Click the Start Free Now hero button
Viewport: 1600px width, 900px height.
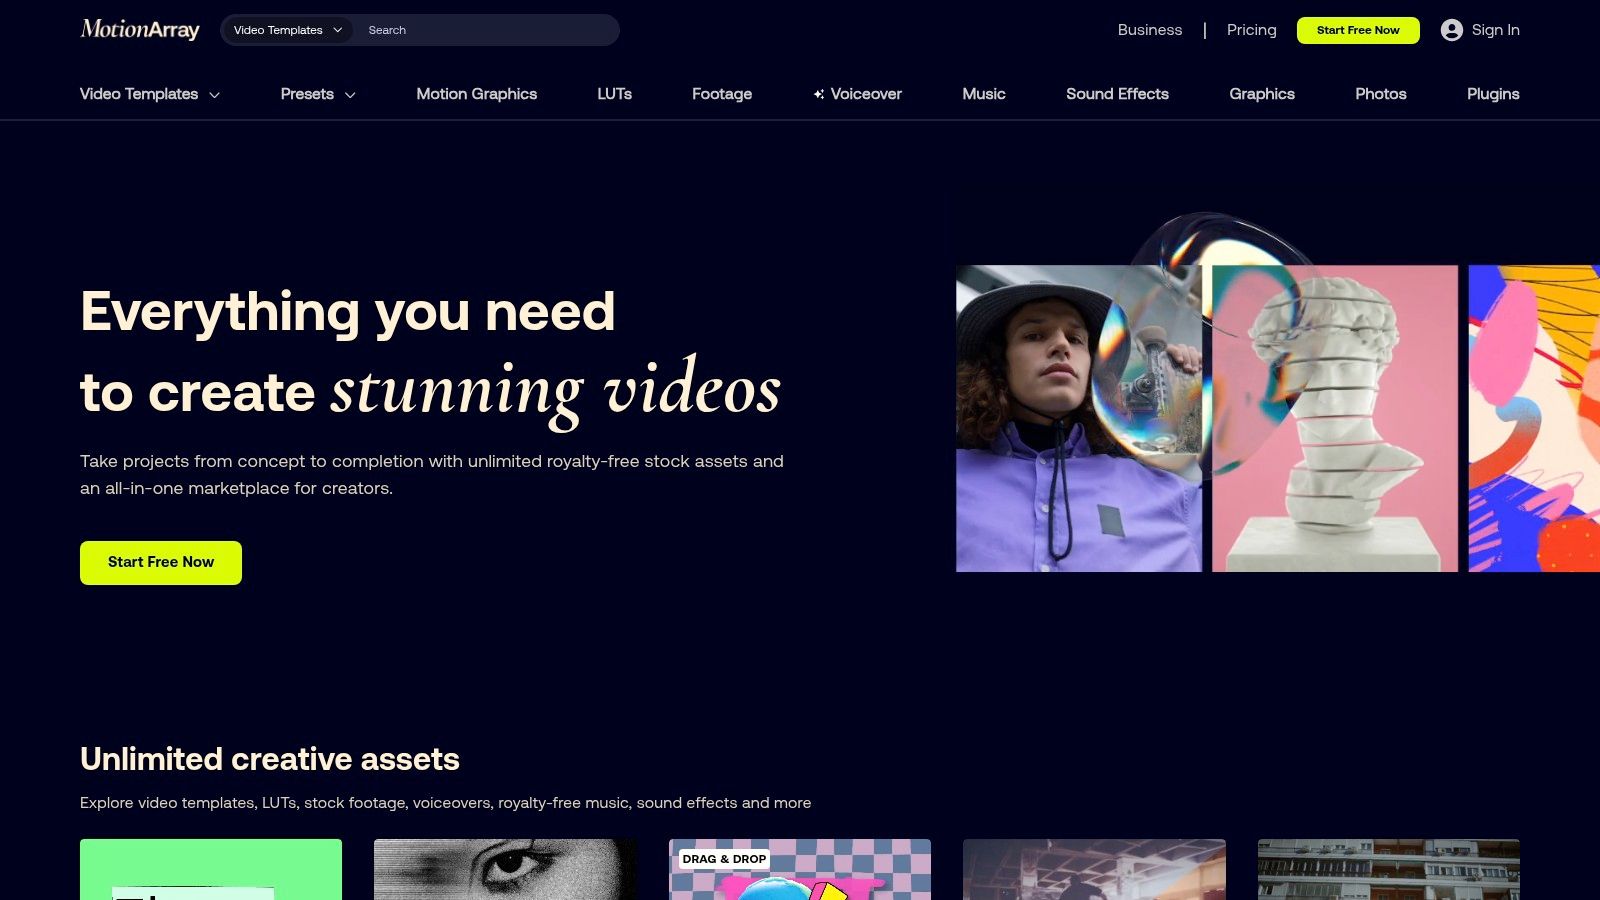160,562
